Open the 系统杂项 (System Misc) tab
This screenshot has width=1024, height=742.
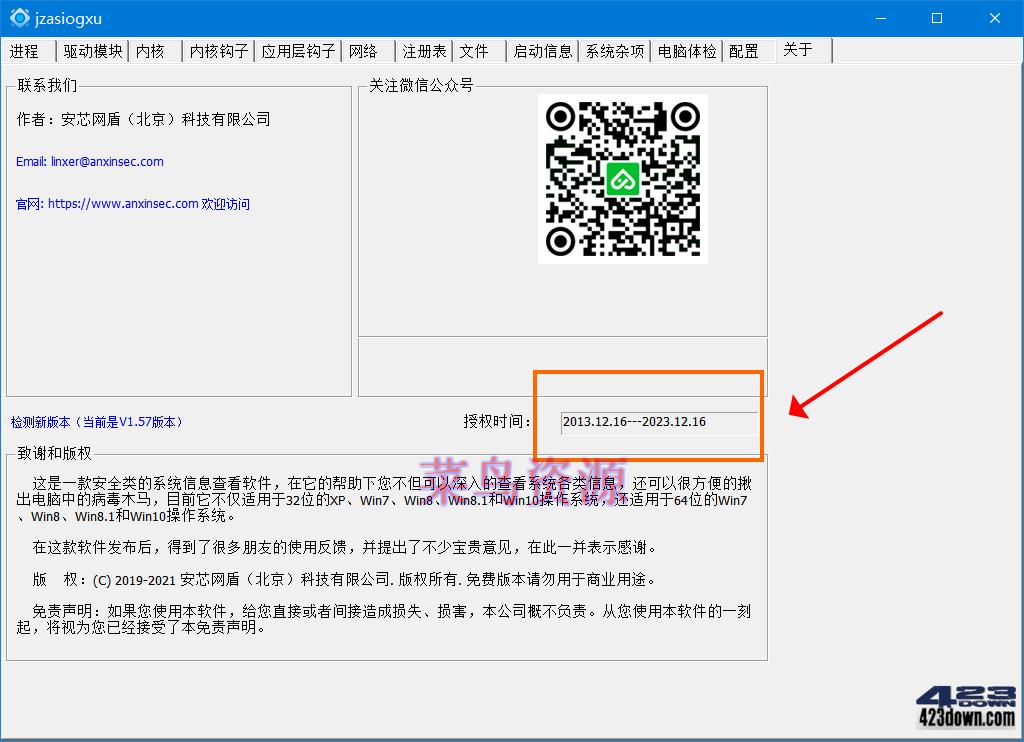click(x=613, y=50)
